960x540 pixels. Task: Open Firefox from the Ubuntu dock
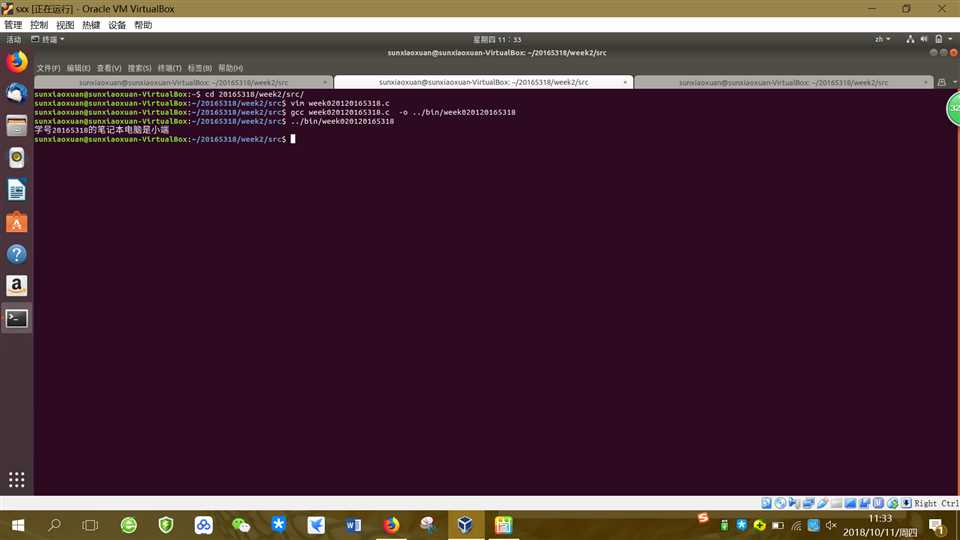tap(17, 62)
